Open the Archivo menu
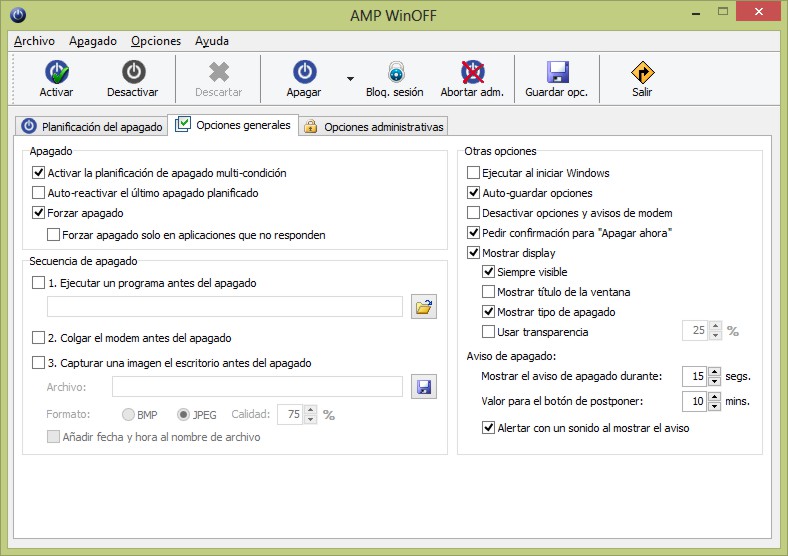The image size is (788, 556). (34, 41)
